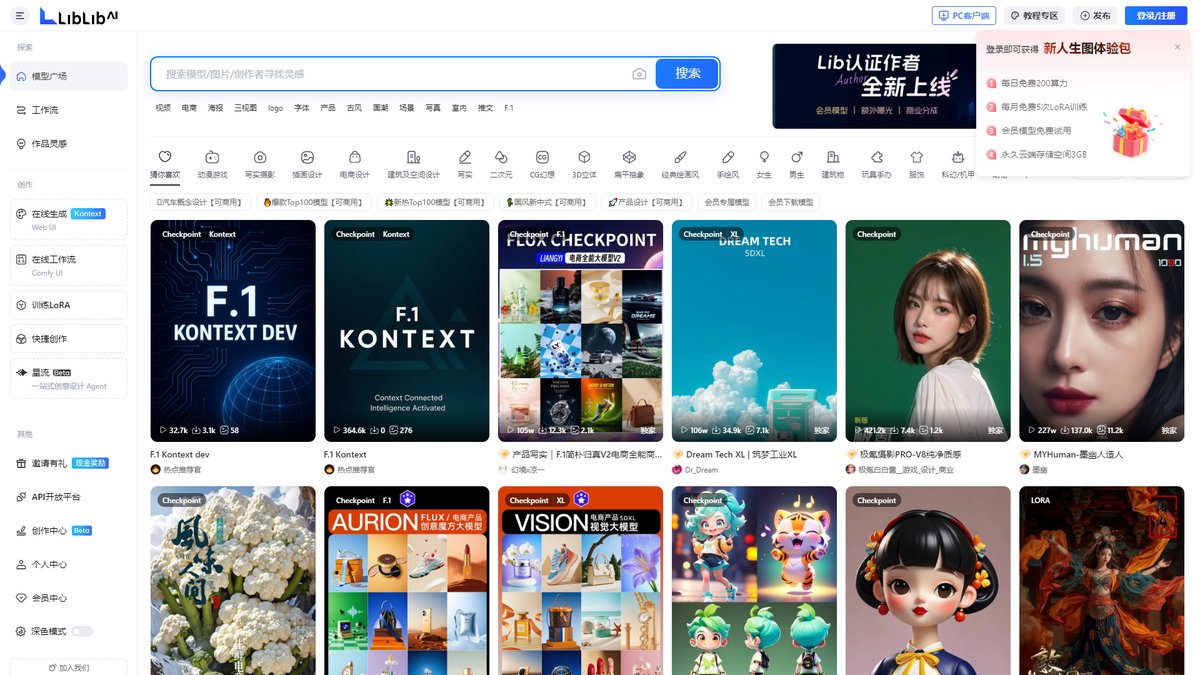Click the PC客户端 button
The image size is (1200, 675).
[964, 16]
